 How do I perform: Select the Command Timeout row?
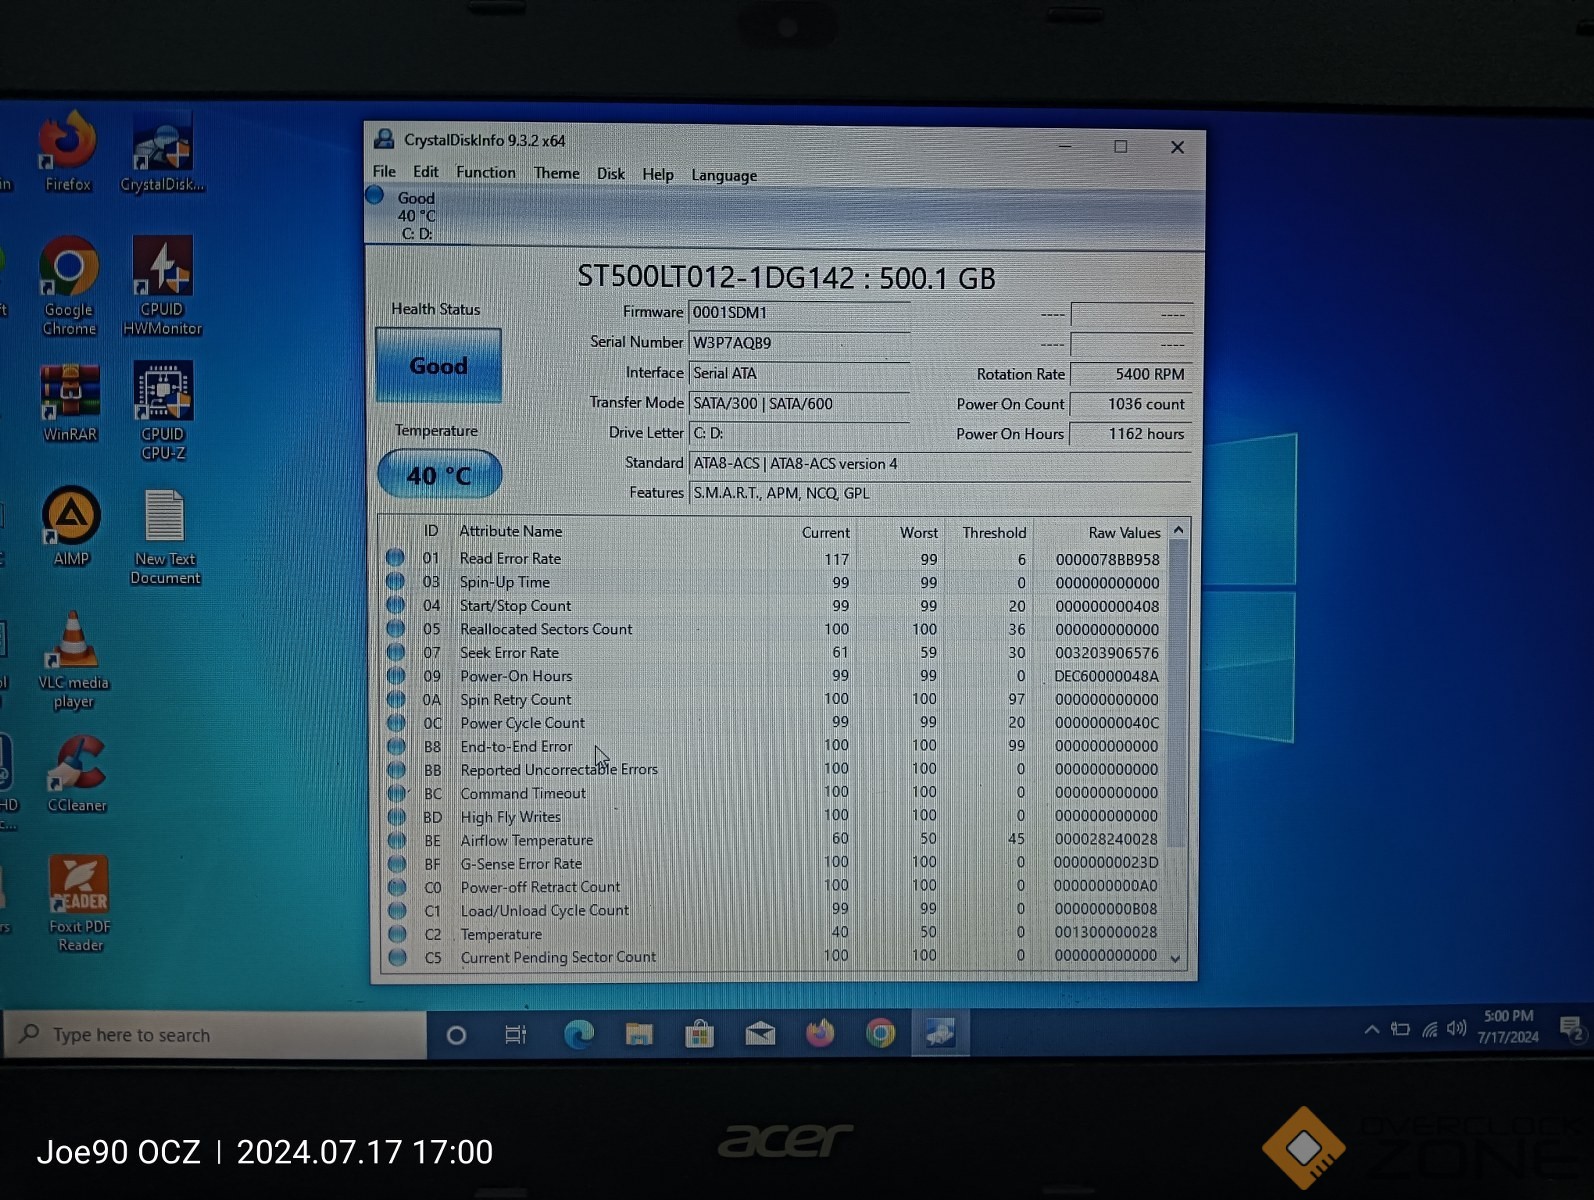click(x=773, y=793)
